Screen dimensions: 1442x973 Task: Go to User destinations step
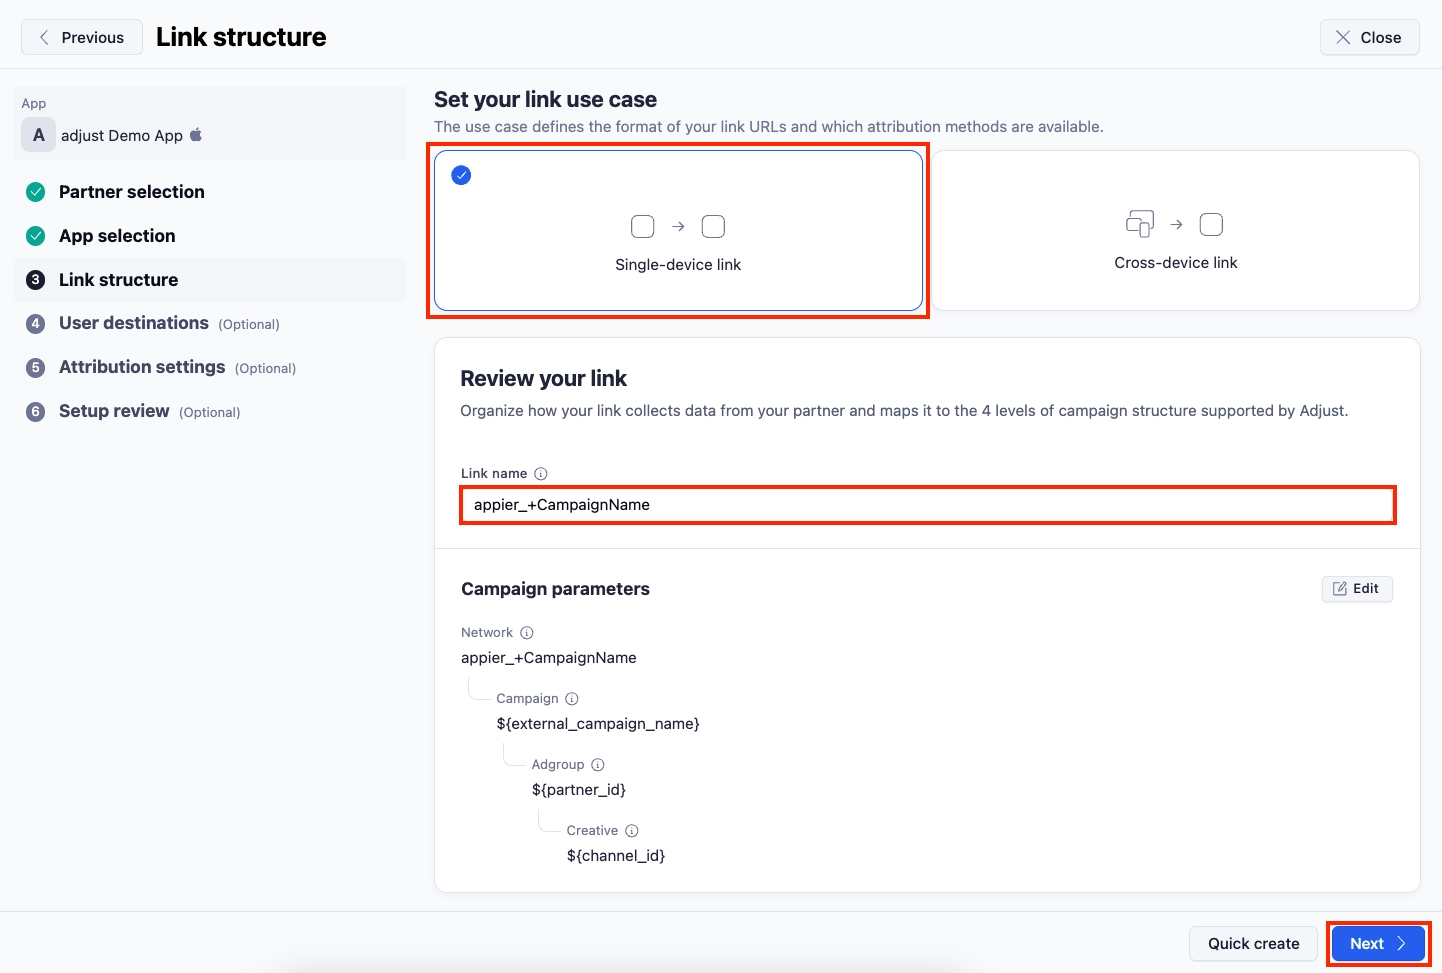(134, 323)
